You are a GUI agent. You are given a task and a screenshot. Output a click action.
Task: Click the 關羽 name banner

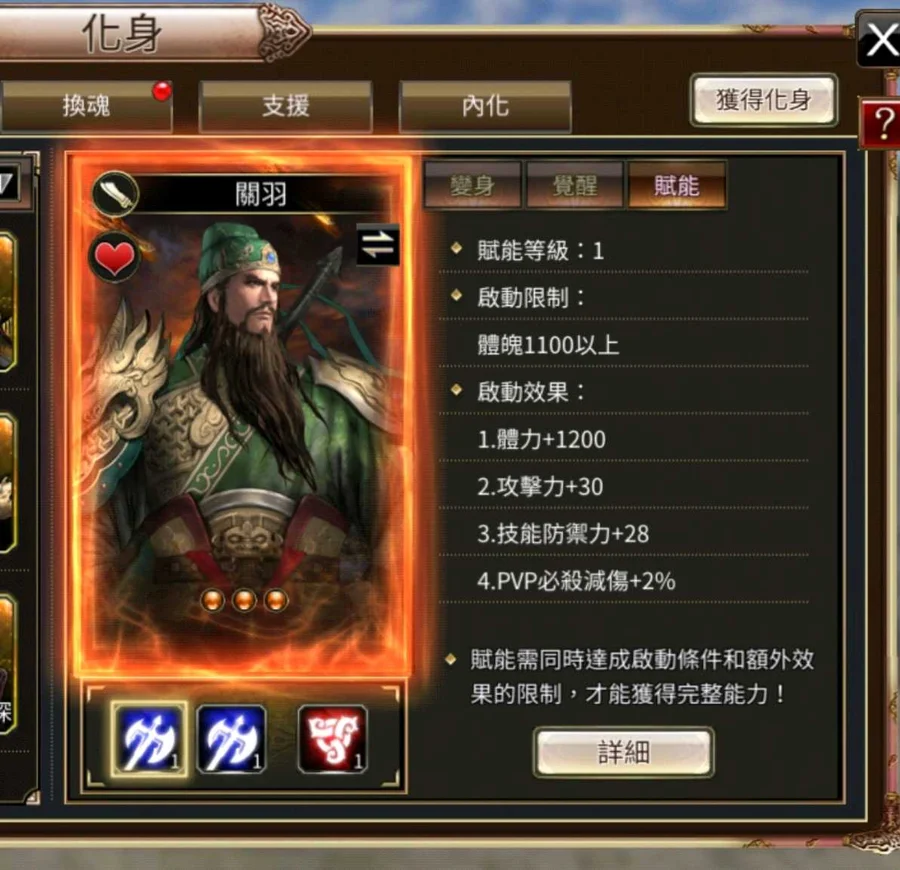click(x=261, y=194)
